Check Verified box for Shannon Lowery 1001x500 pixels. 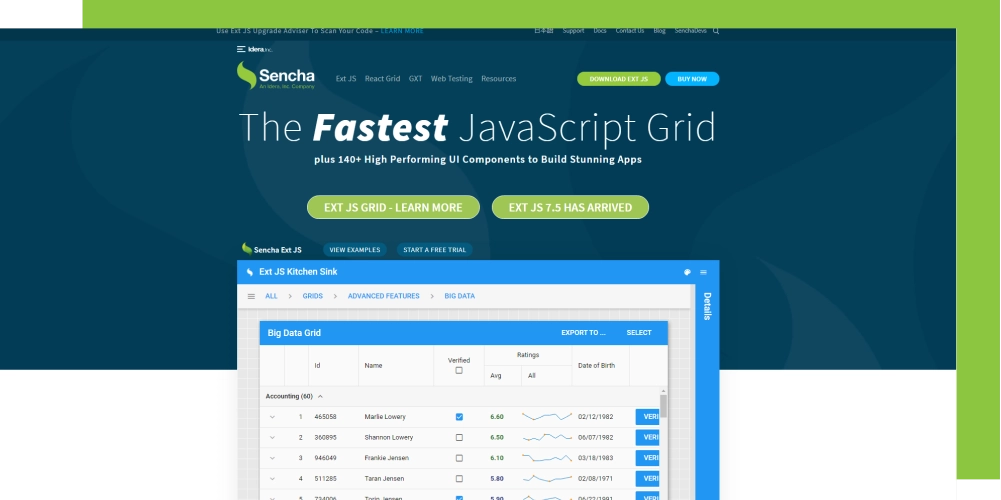[459, 437]
